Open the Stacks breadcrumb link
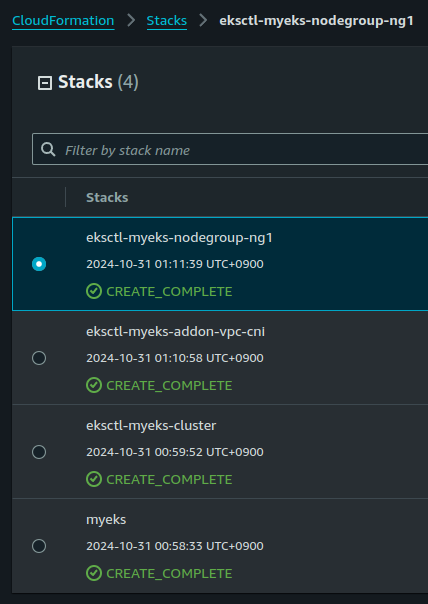The image size is (428, 604). click(167, 20)
